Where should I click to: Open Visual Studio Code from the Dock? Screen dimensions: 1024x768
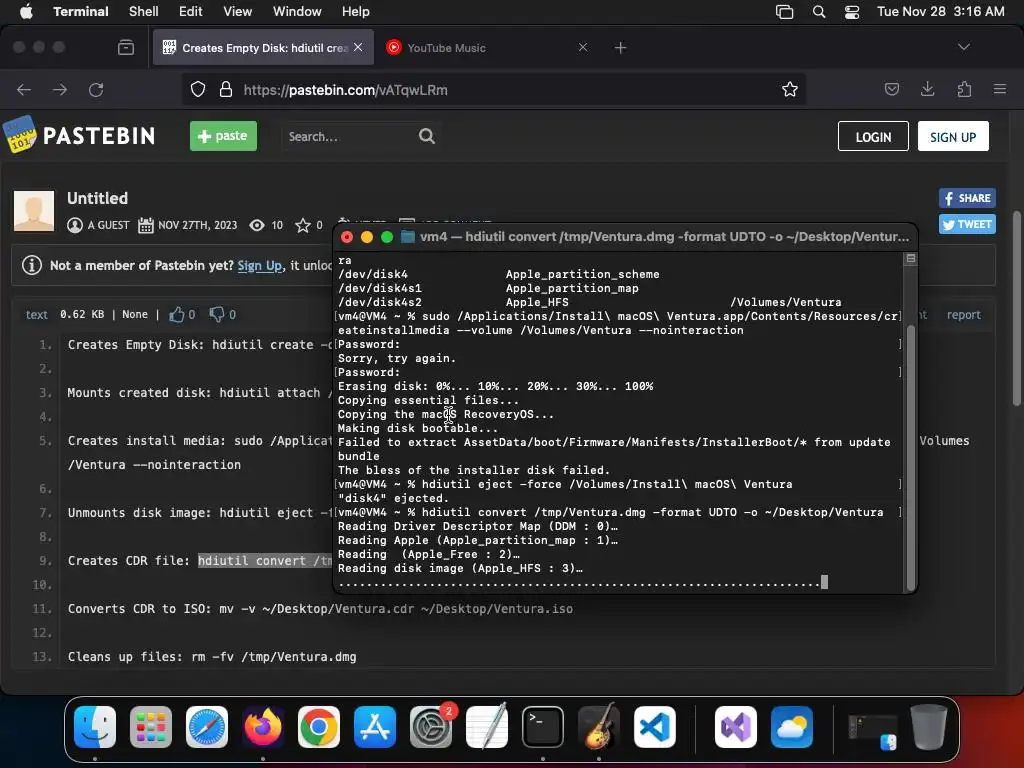point(654,727)
